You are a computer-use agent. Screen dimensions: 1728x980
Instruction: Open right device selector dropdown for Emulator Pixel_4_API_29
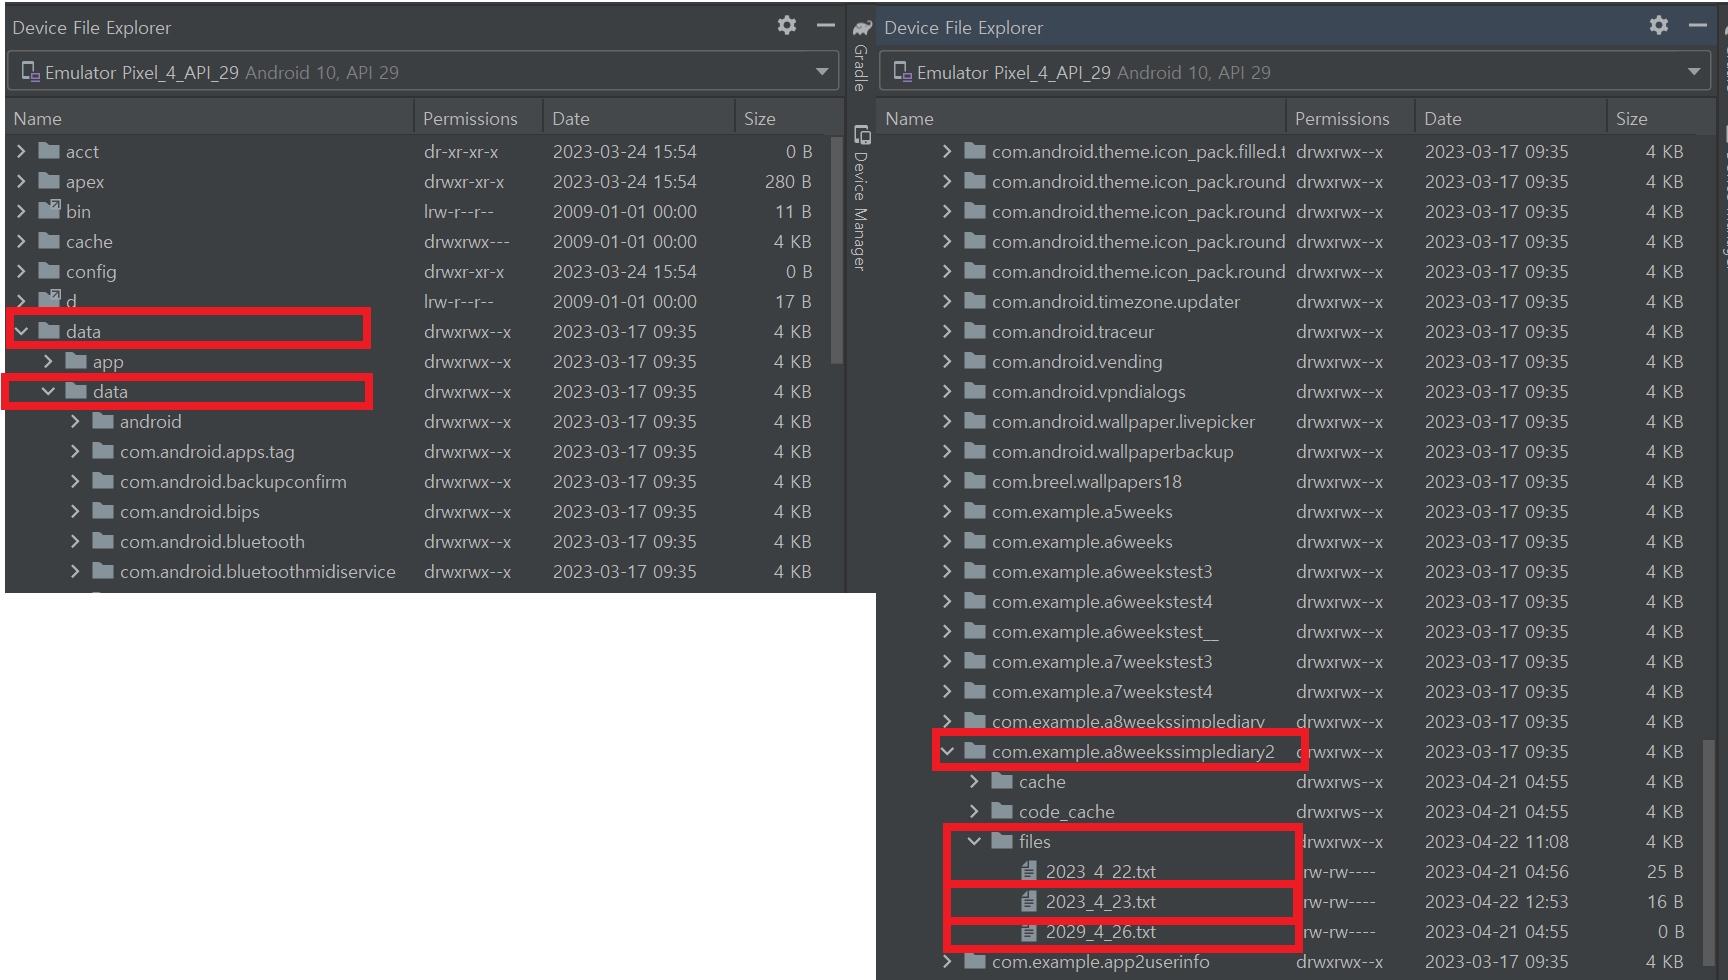point(1295,72)
